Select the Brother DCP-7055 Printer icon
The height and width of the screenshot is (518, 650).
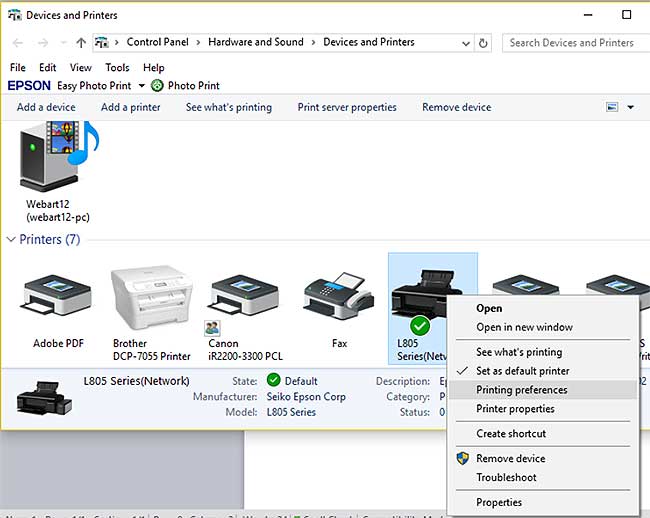coord(152,297)
